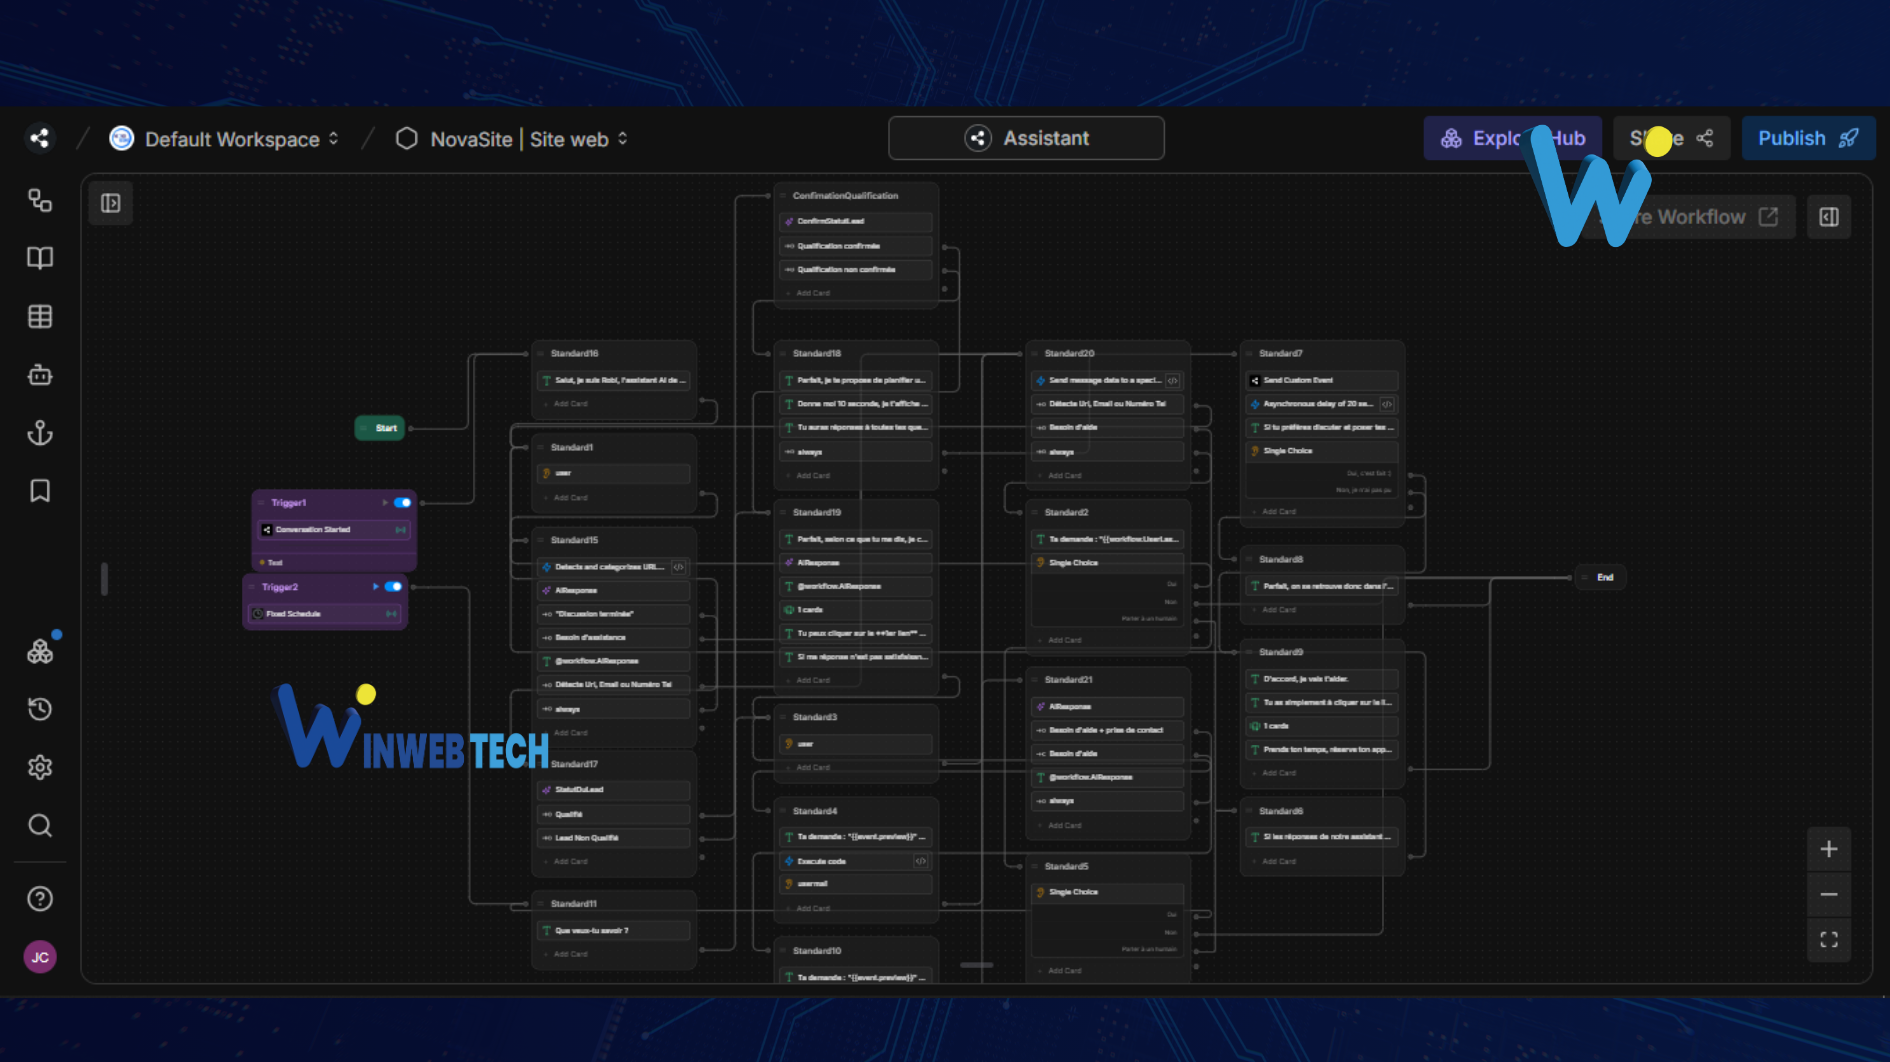The image size is (1890, 1062).
Task: Toggle the right inspector panel
Action: tap(1829, 217)
